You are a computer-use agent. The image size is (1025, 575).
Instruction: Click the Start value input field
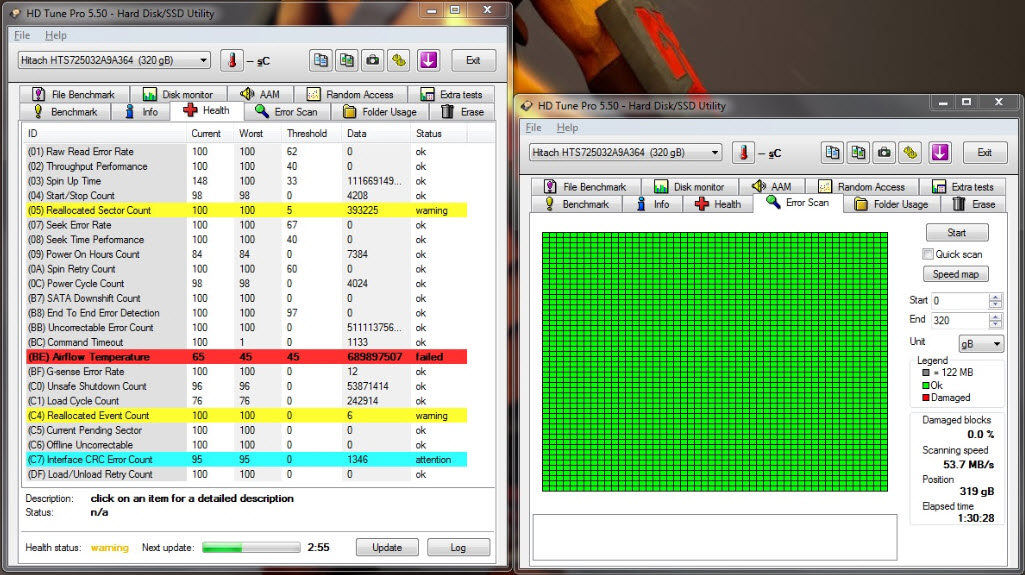click(x=960, y=301)
